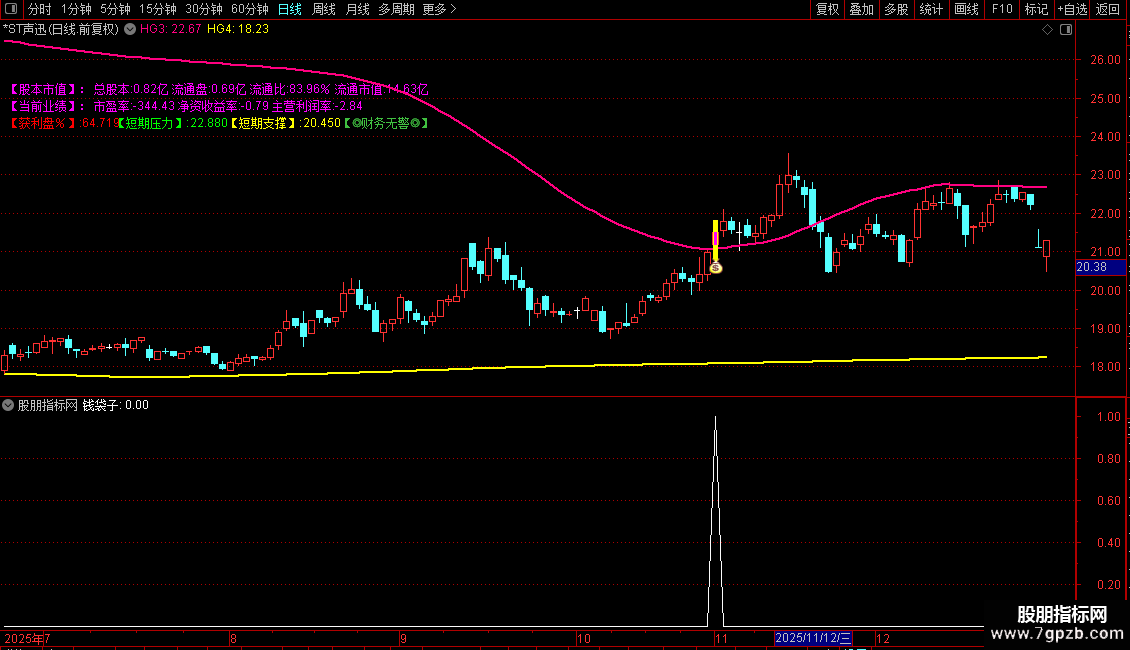Open the 多股 multi-stock view
This screenshot has height=650, width=1130.
pyautogui.click(x=896, y=9)
